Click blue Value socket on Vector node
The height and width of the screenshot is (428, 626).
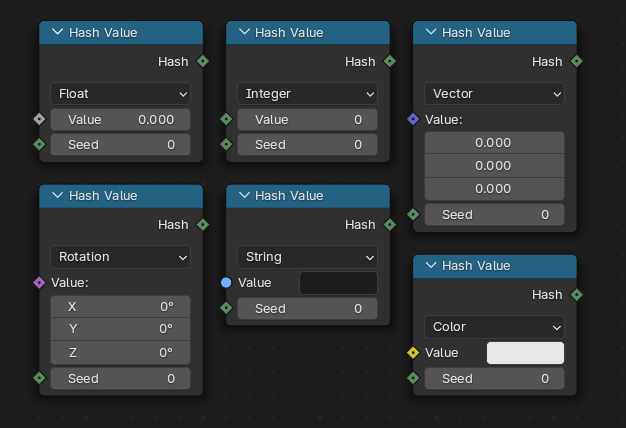413,119
